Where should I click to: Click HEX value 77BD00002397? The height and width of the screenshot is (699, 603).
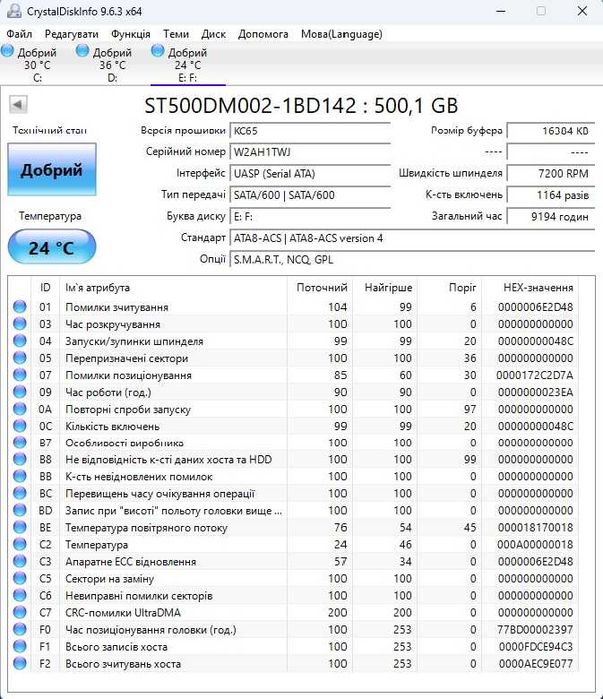535,629
